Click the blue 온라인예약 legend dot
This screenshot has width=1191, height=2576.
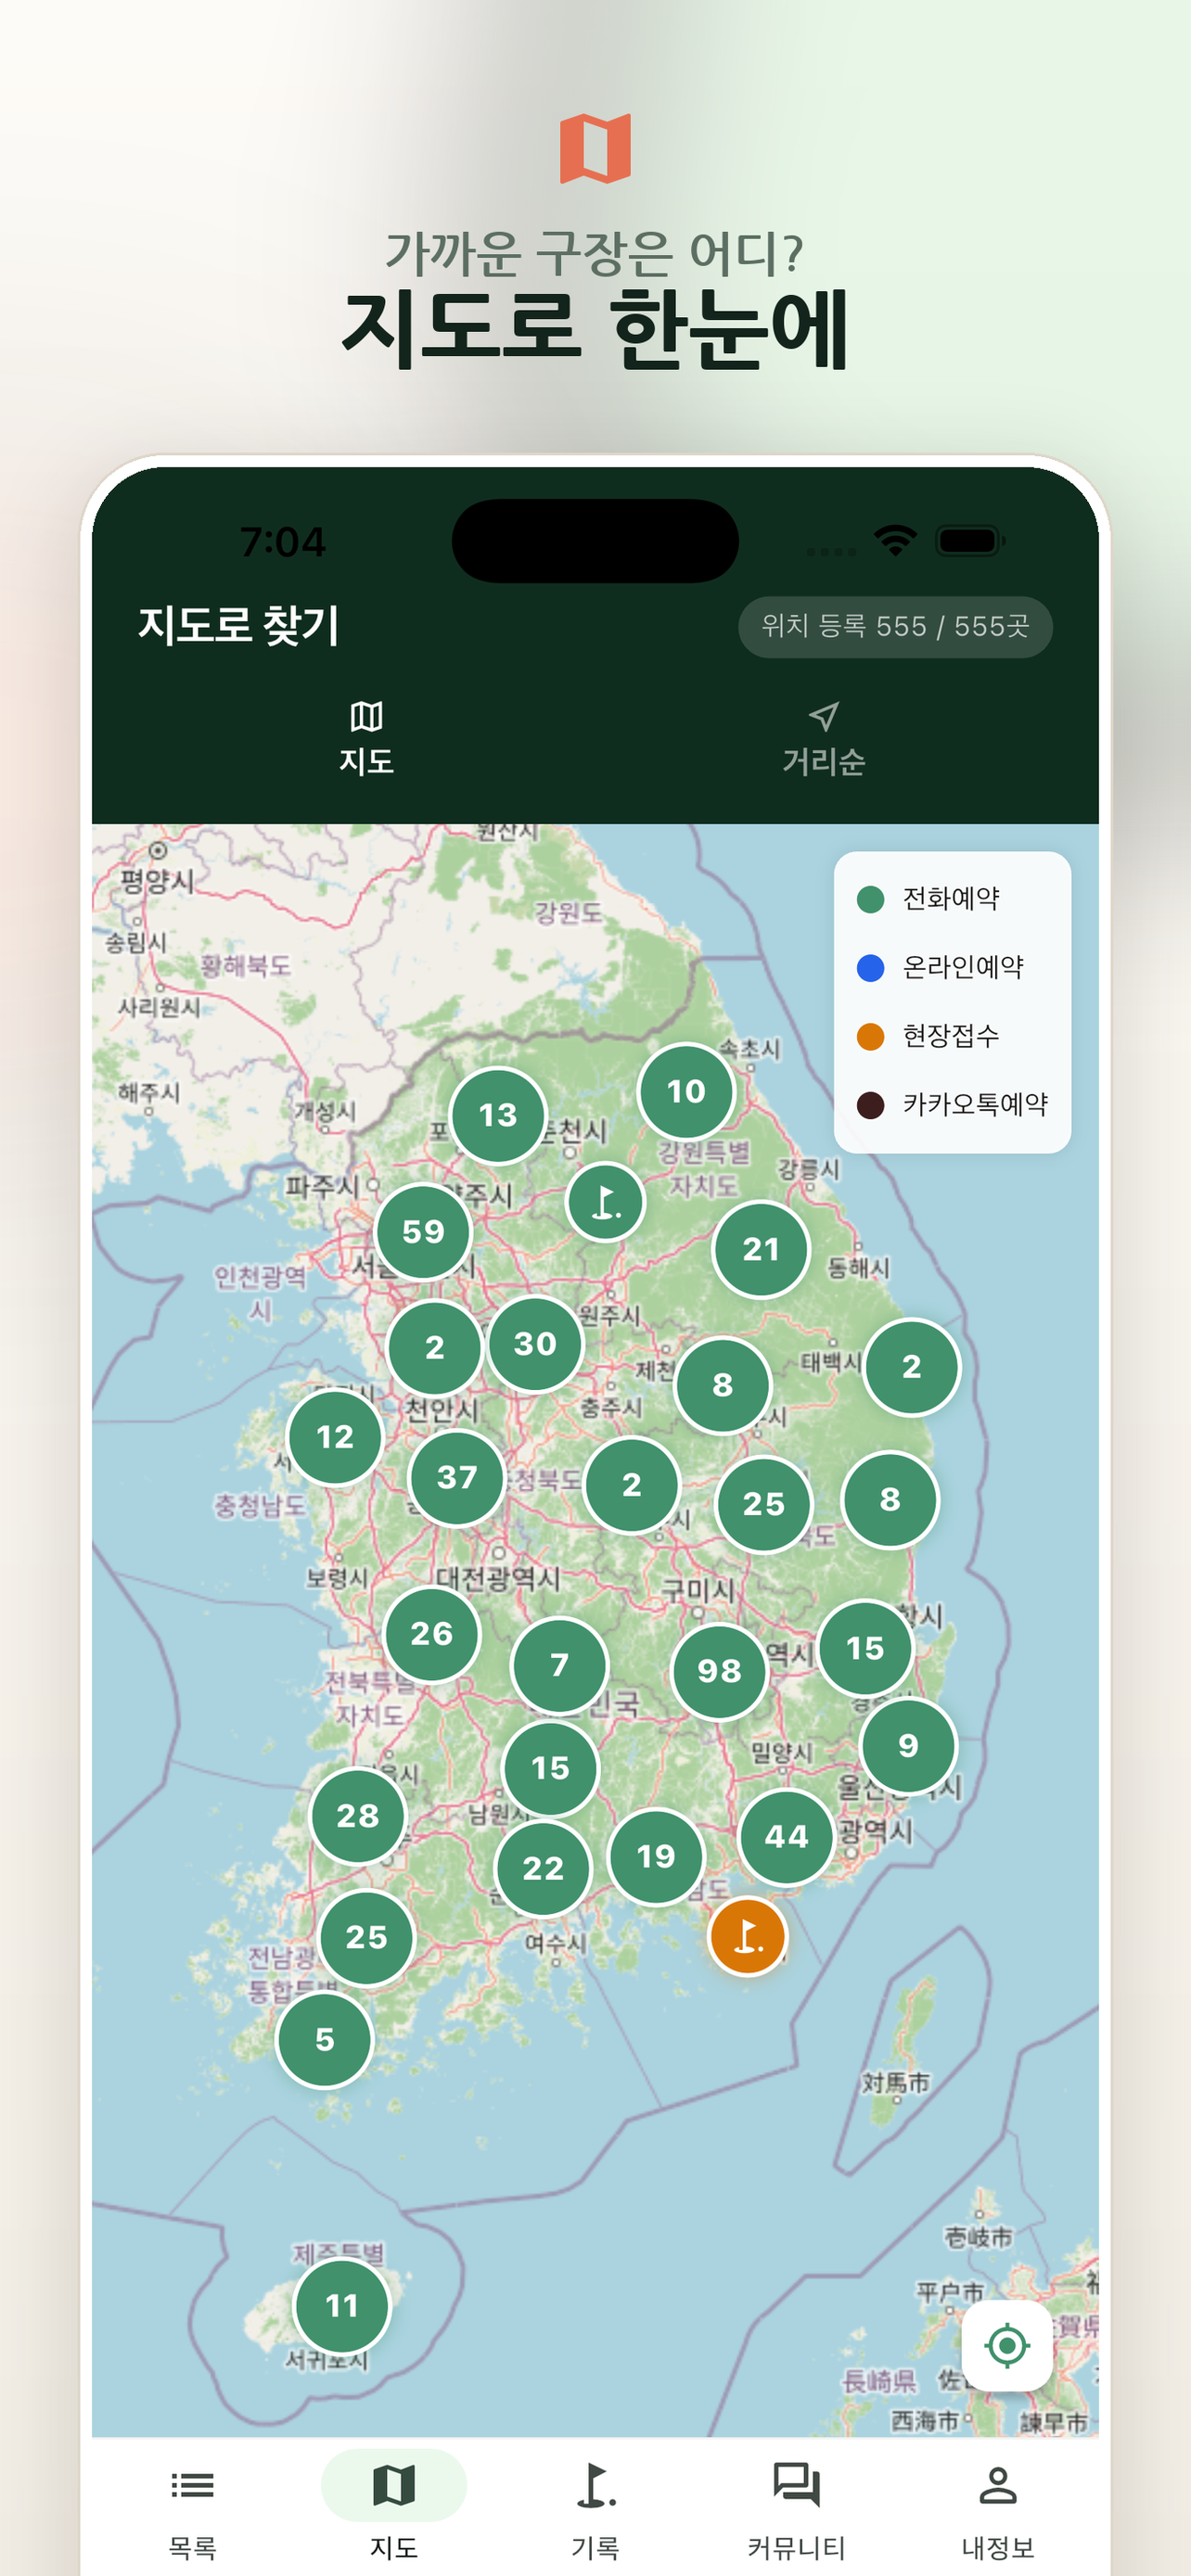click(x=871, y=967)
